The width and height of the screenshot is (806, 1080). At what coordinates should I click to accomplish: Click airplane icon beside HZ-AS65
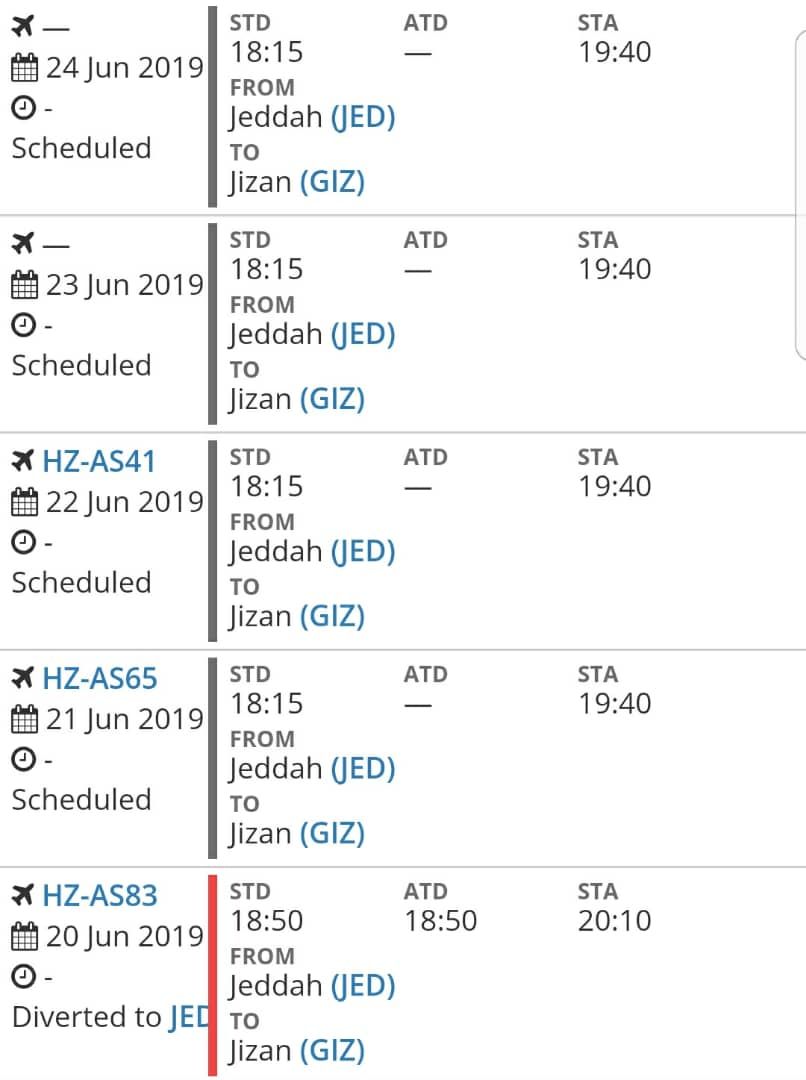tap(23, 678)
